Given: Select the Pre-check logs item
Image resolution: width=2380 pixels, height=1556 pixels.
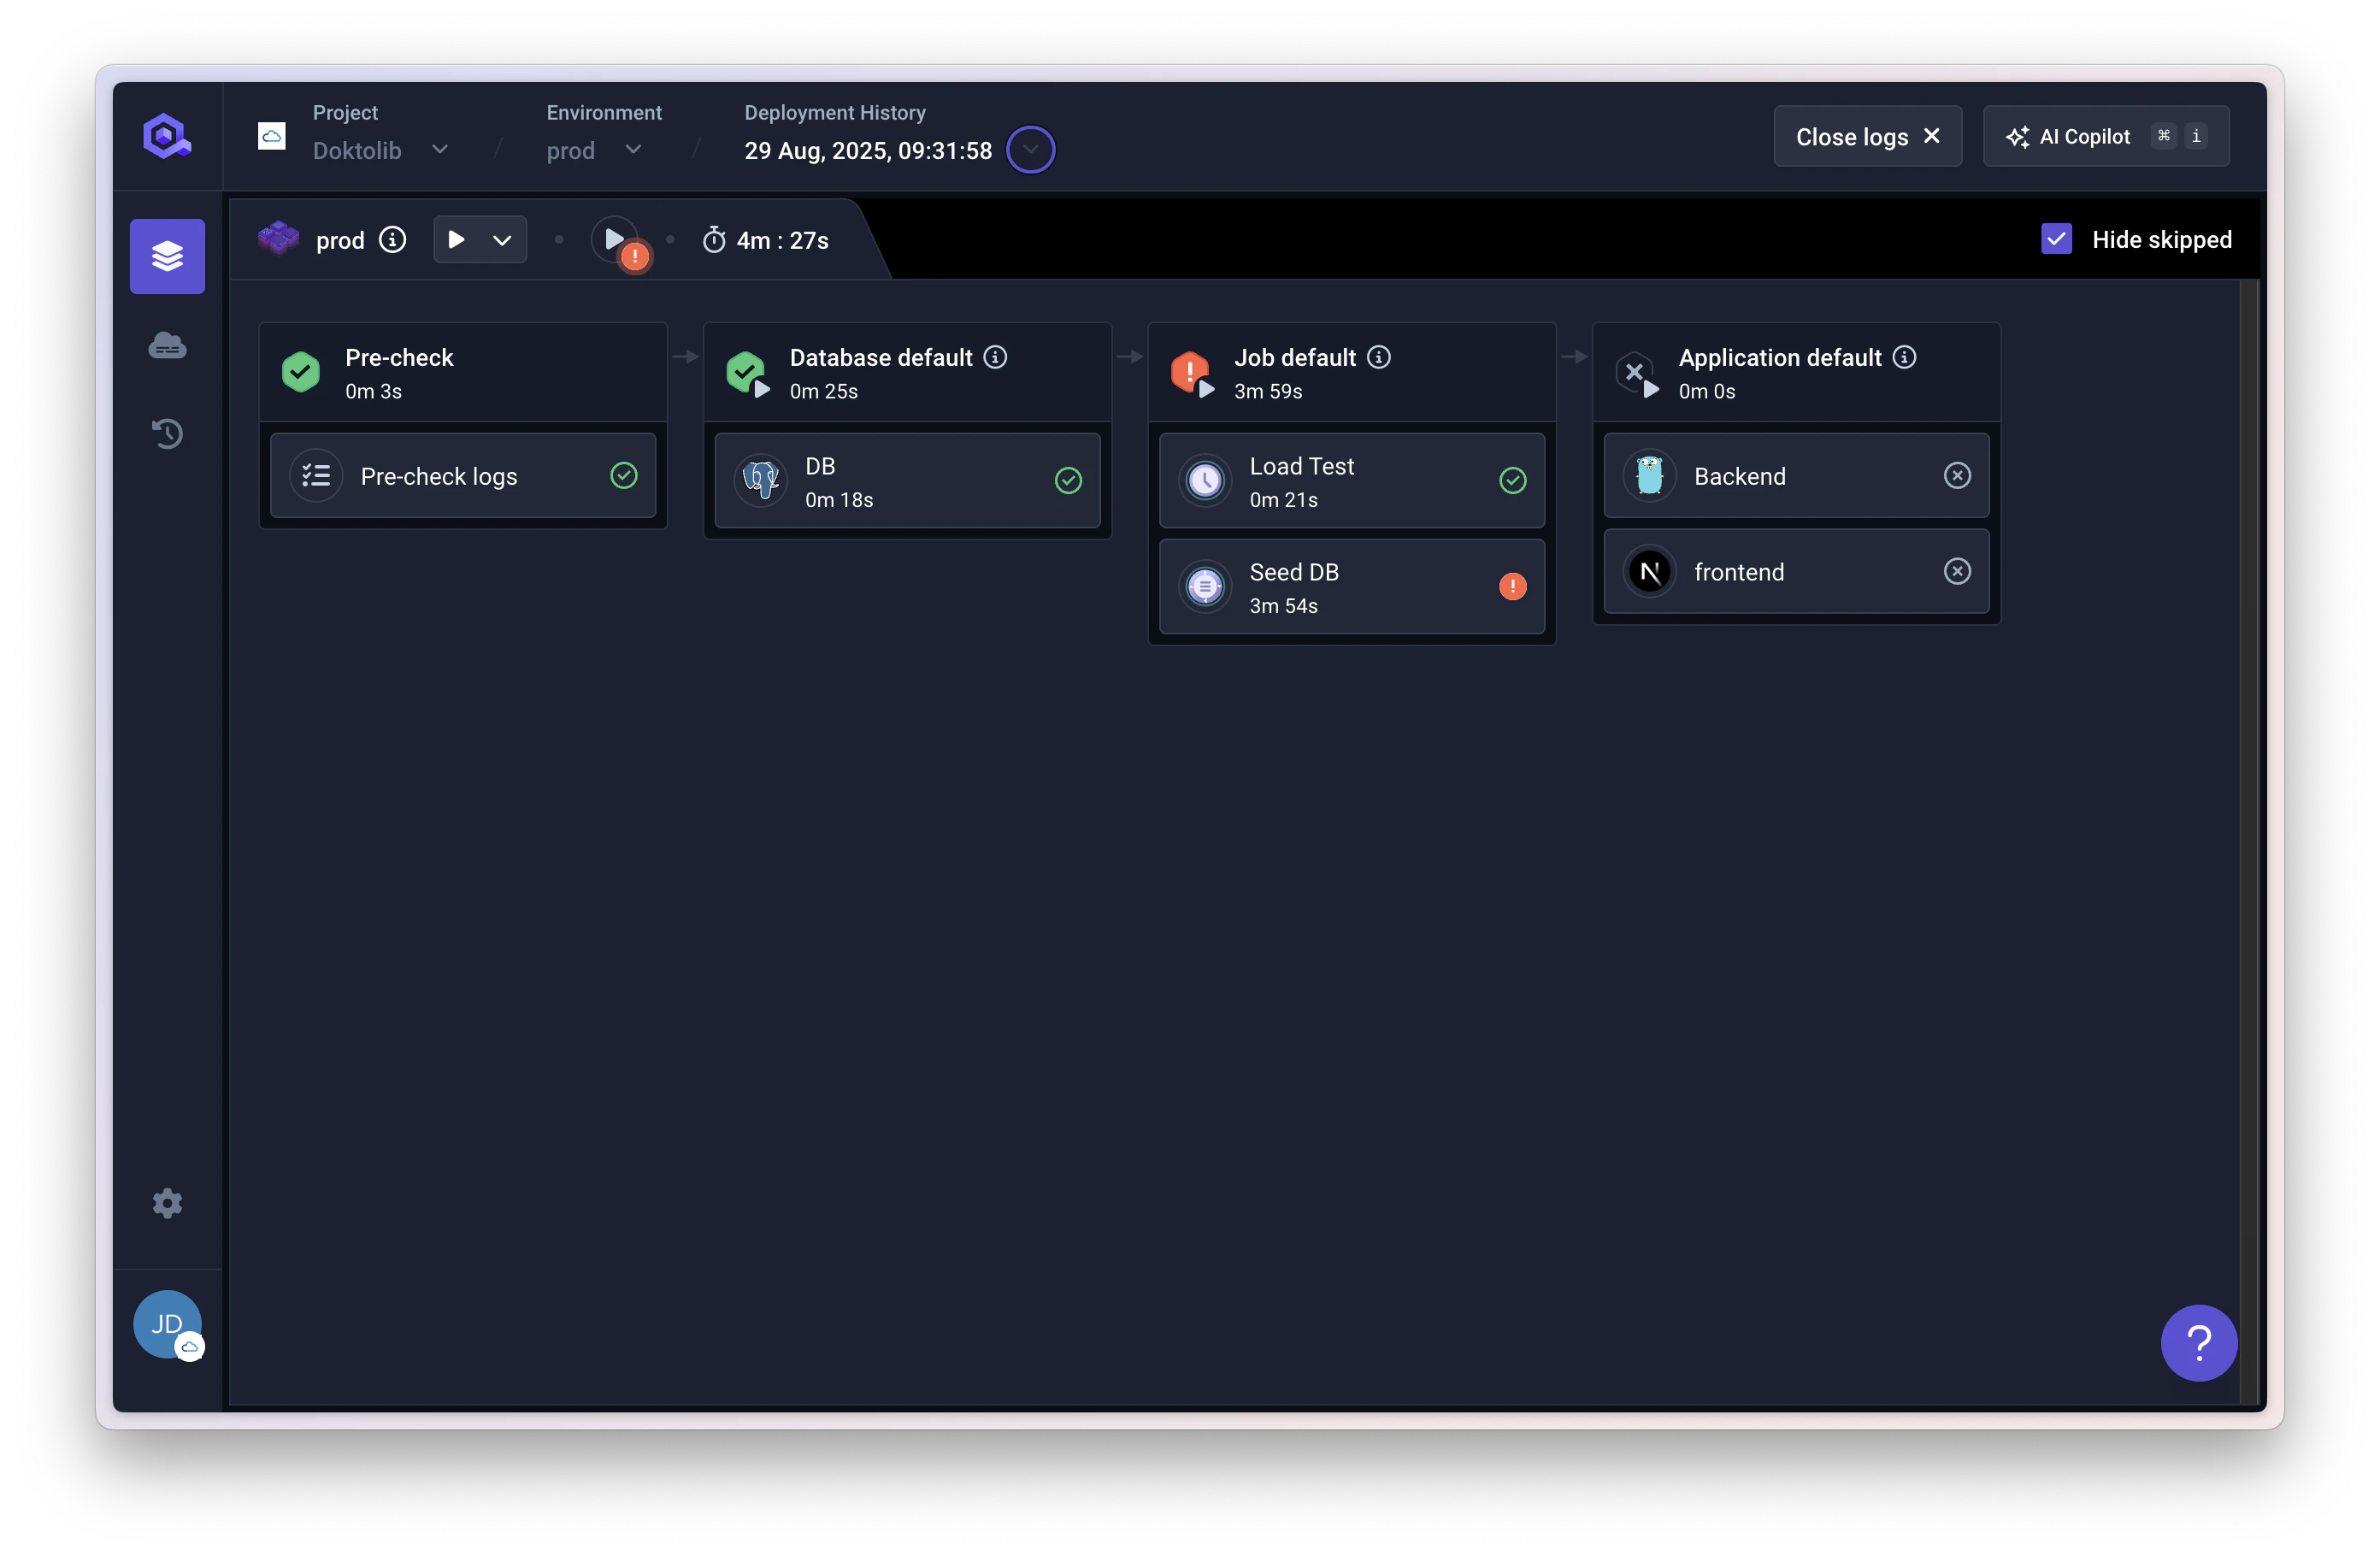Looking at the screenshot, I should (463, 476).
